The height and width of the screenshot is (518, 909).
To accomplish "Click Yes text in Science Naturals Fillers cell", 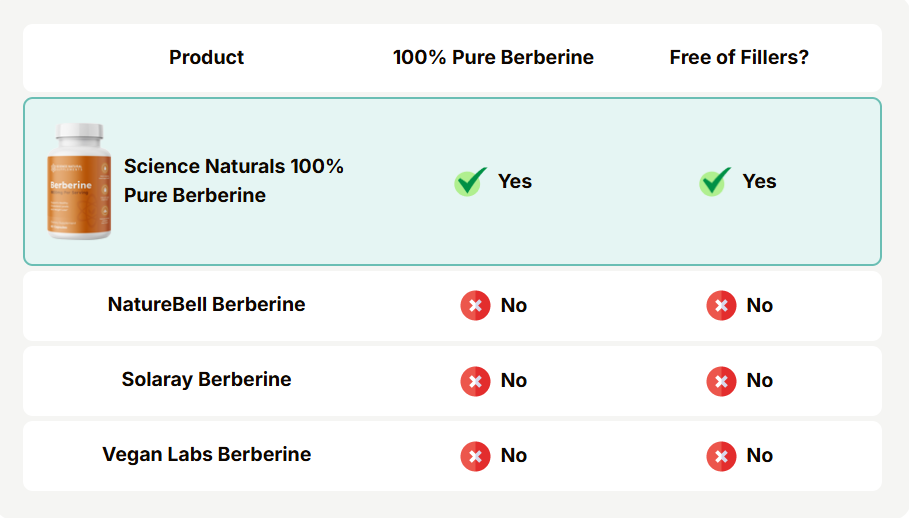I will (x=759, y=181).
